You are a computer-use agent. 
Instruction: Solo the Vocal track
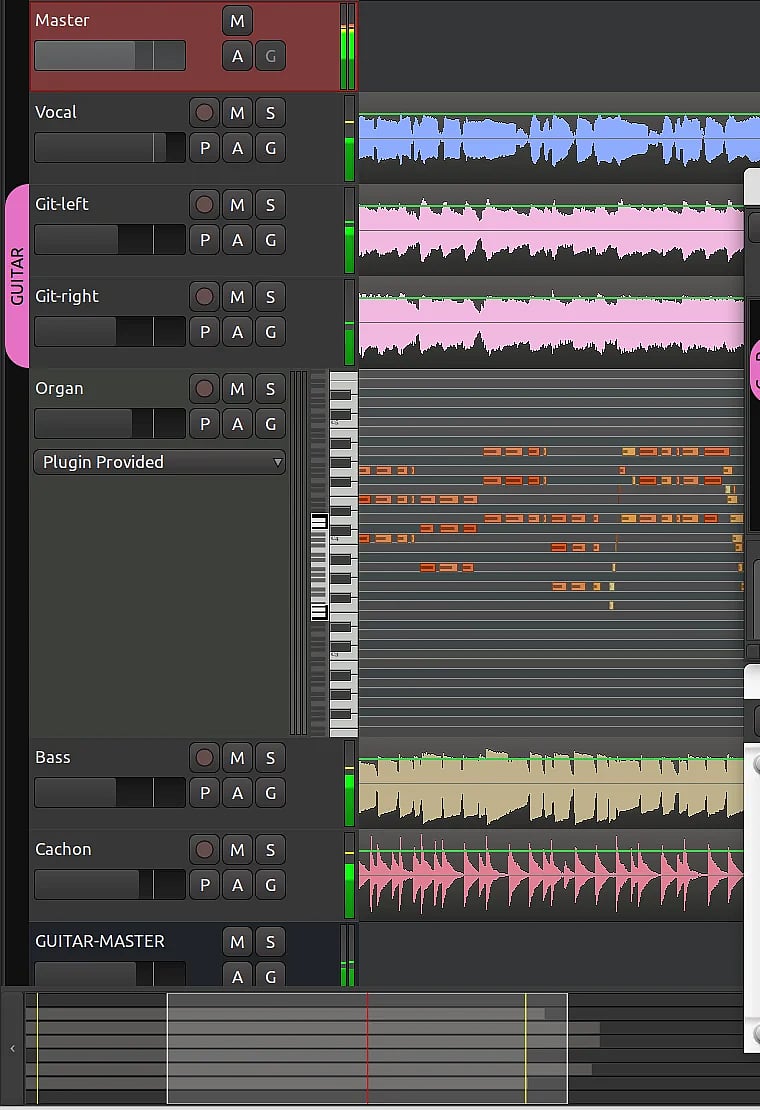coord(270,113)
